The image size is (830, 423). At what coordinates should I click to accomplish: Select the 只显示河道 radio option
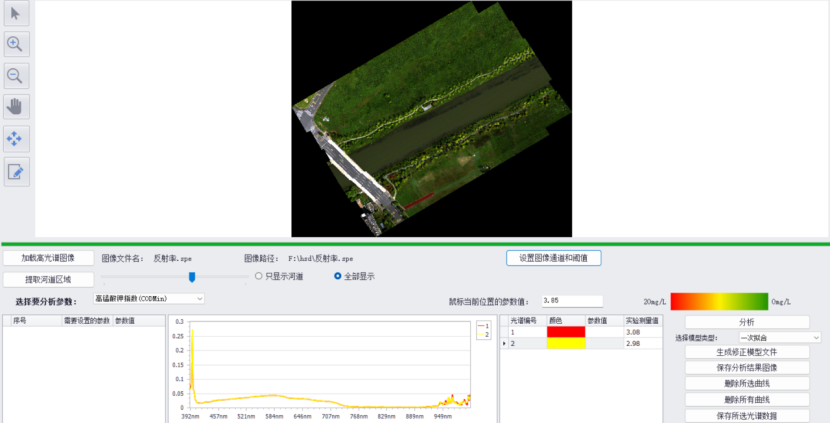(260, 276)
